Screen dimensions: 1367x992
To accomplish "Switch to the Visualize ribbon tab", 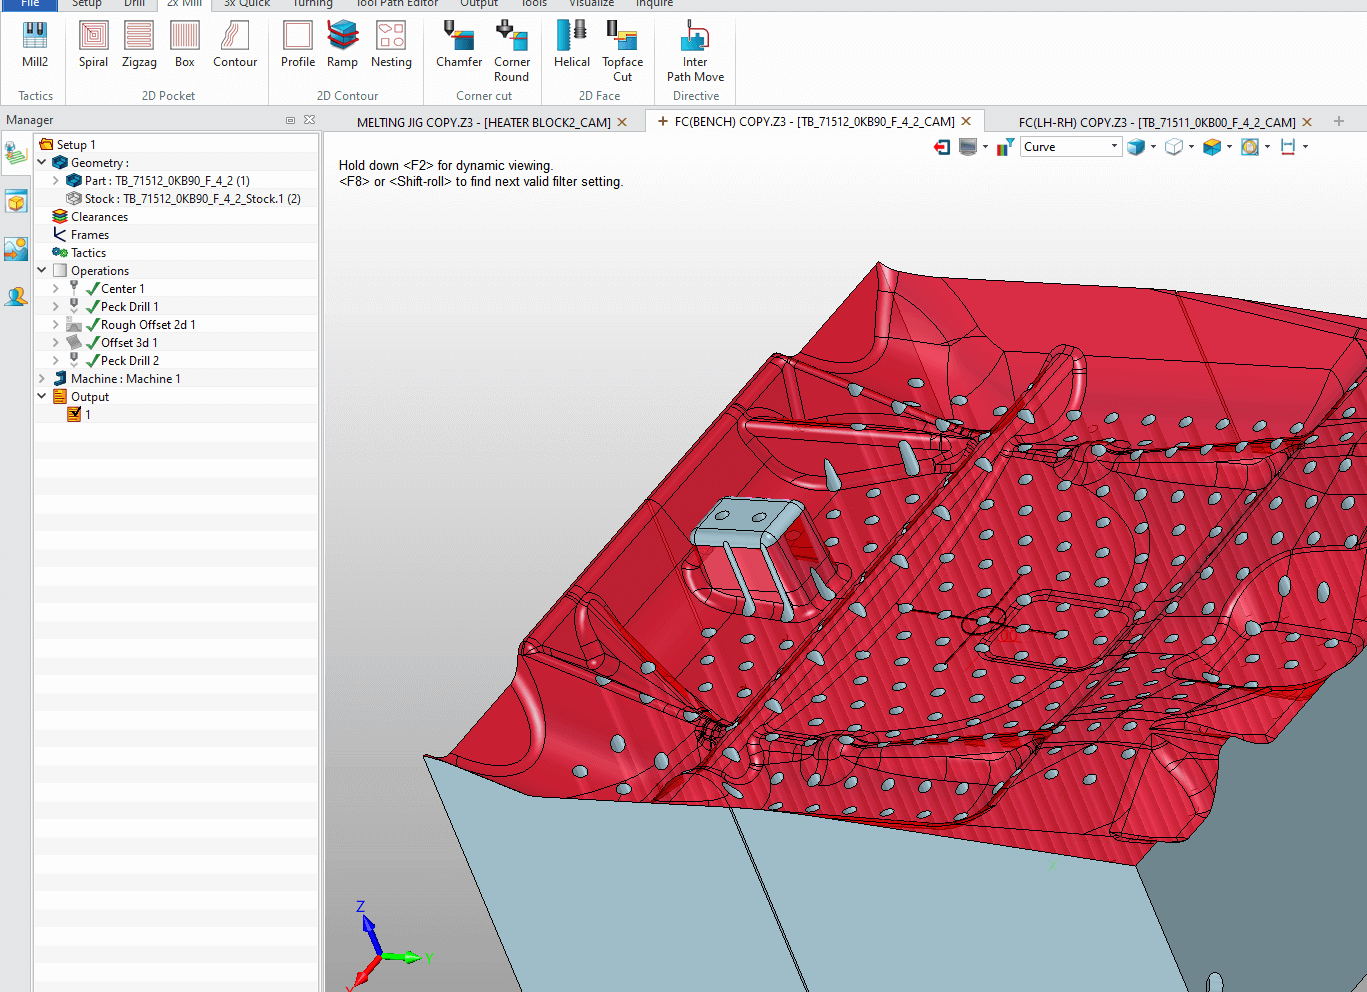I will (592, 4).
